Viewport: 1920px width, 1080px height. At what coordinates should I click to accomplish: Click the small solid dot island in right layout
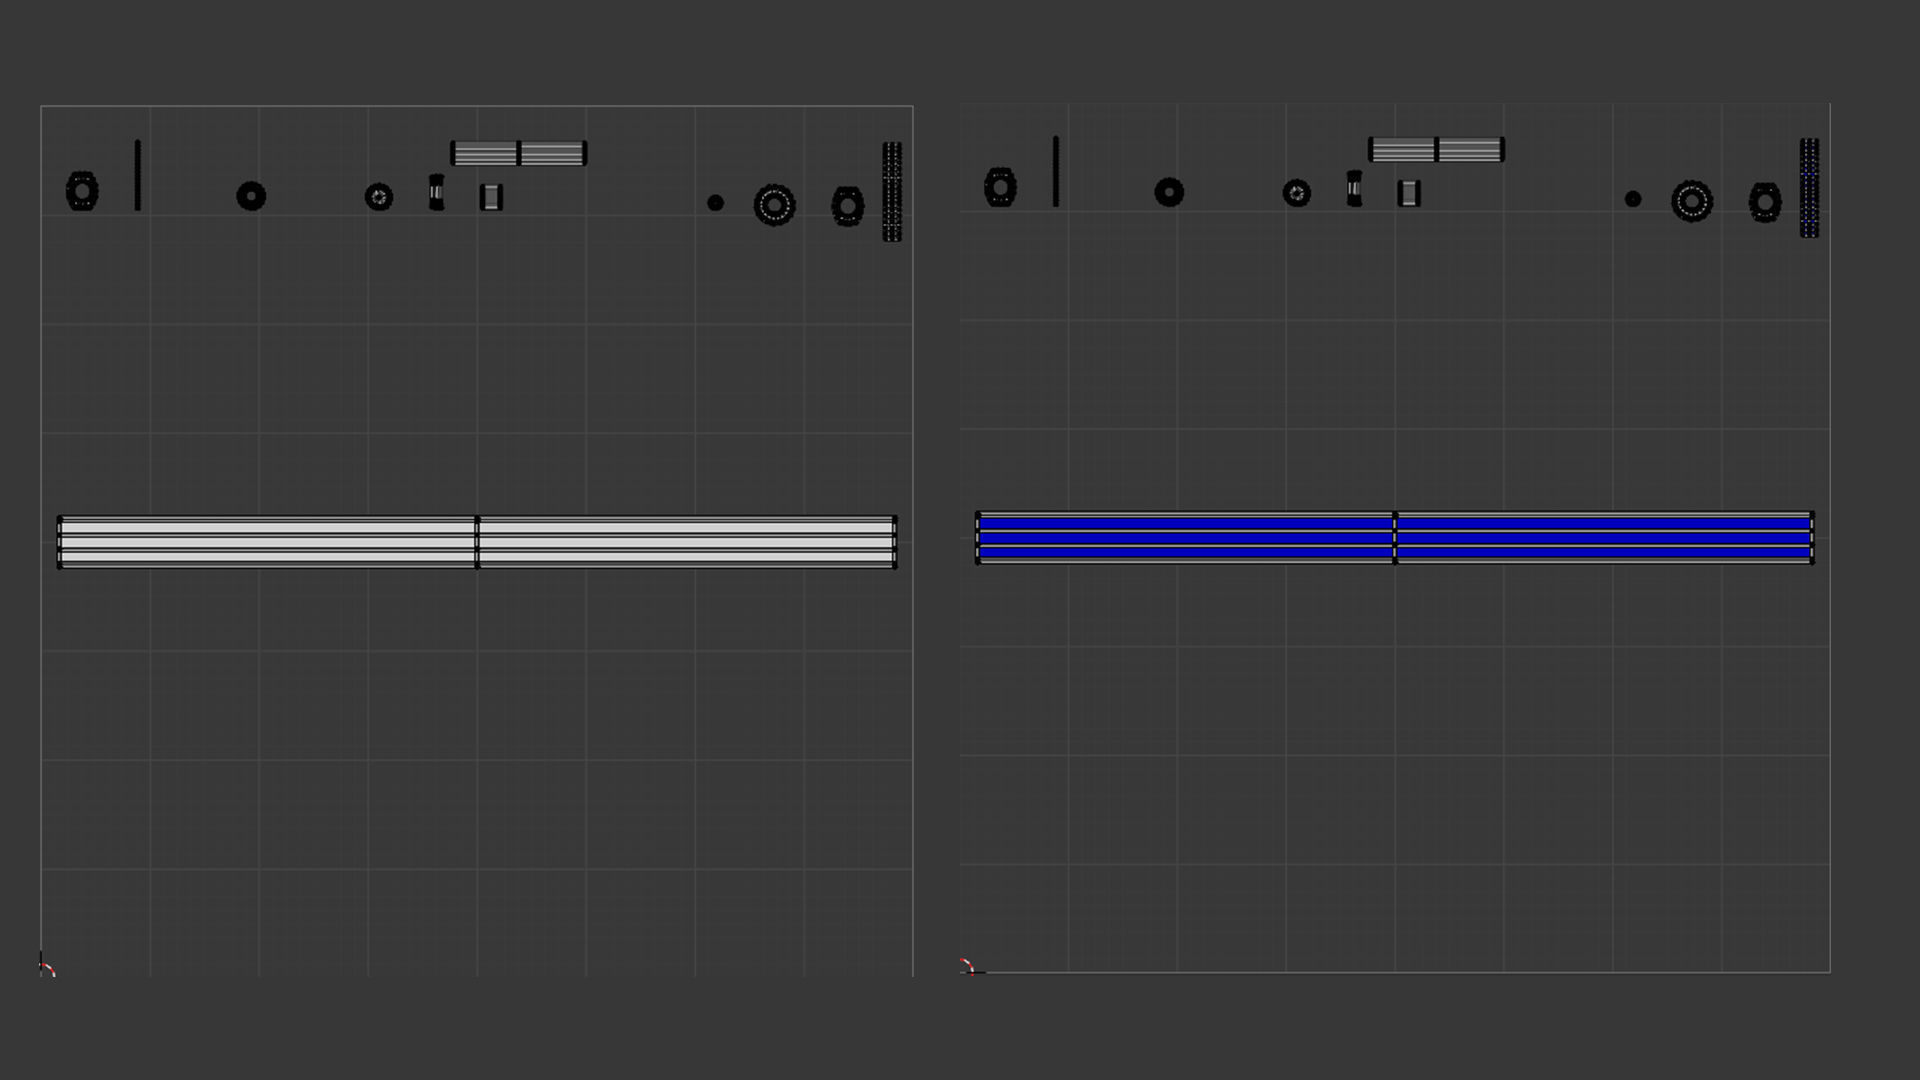click(x=1633, y=199)
